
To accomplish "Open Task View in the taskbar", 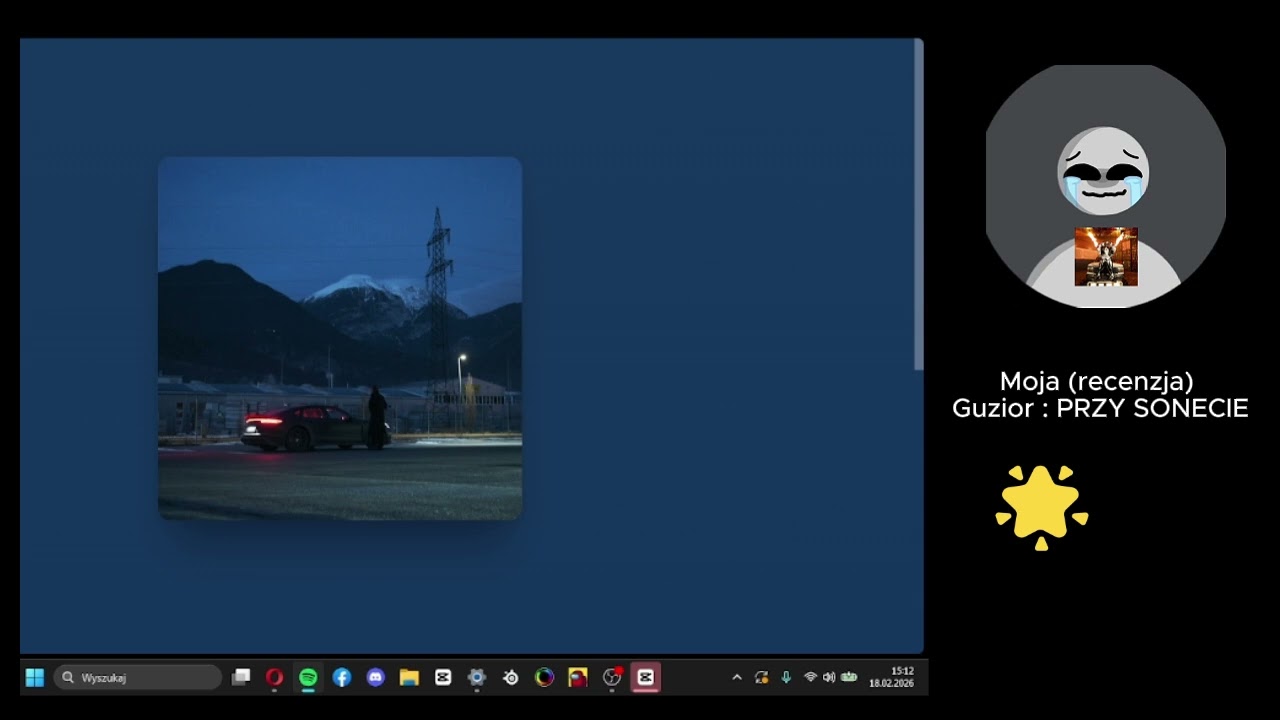I will pyautogui.click(x=241, y=678).
